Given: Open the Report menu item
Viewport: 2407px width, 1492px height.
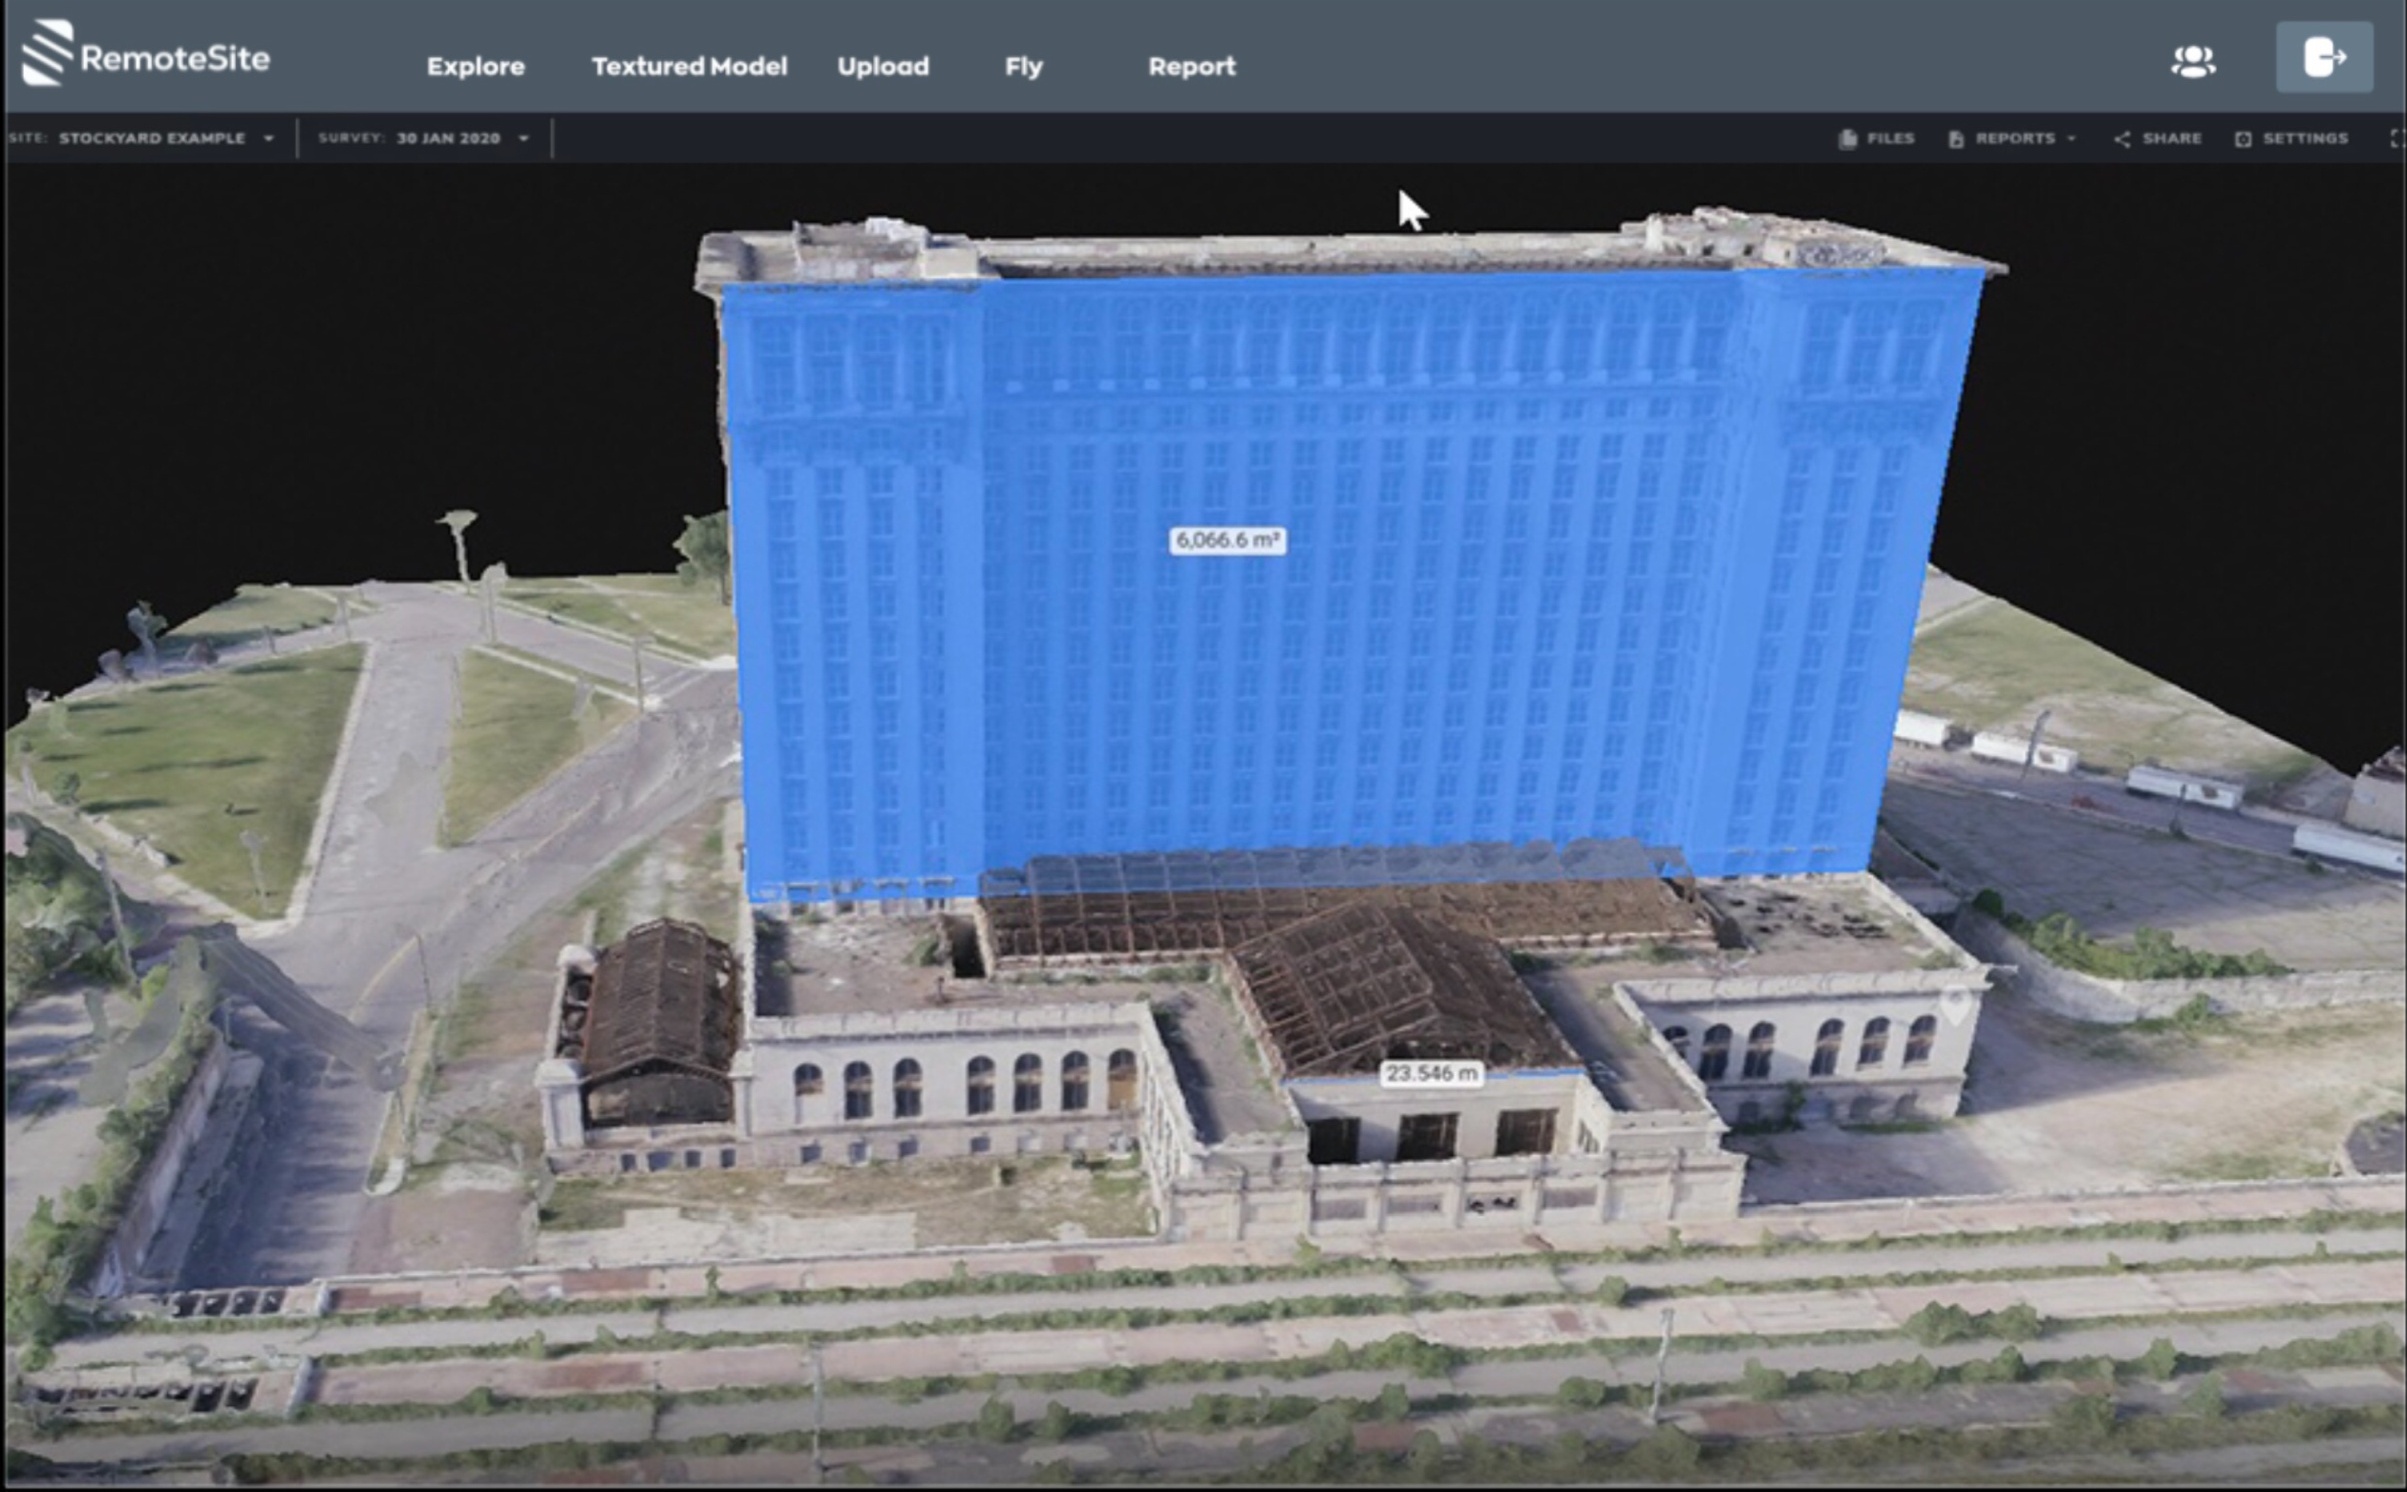Looking at the screenshot, I should [x=1192, y=66].
